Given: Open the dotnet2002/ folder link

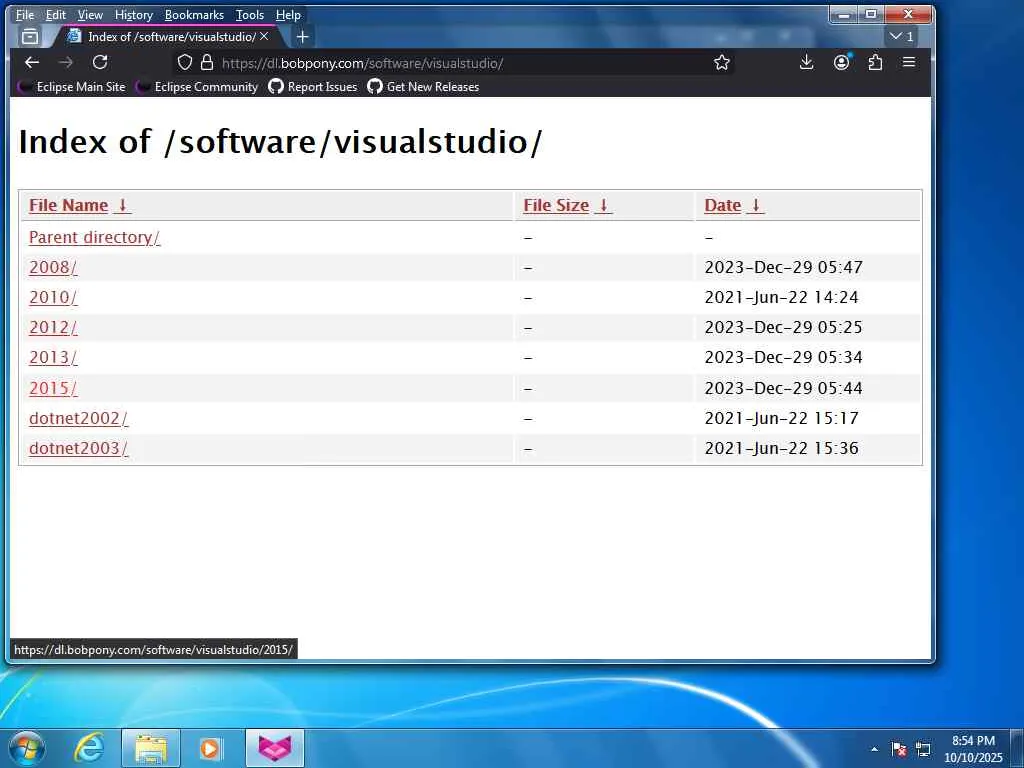Looking at the screenshot, I should tap(78, 418).
